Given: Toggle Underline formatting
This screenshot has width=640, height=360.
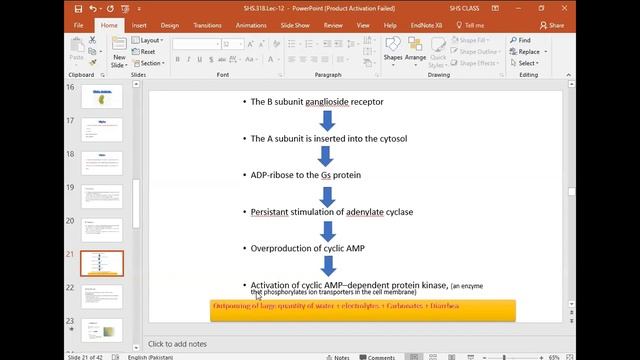Looking at the screenshot, I should tap(200, 60).
